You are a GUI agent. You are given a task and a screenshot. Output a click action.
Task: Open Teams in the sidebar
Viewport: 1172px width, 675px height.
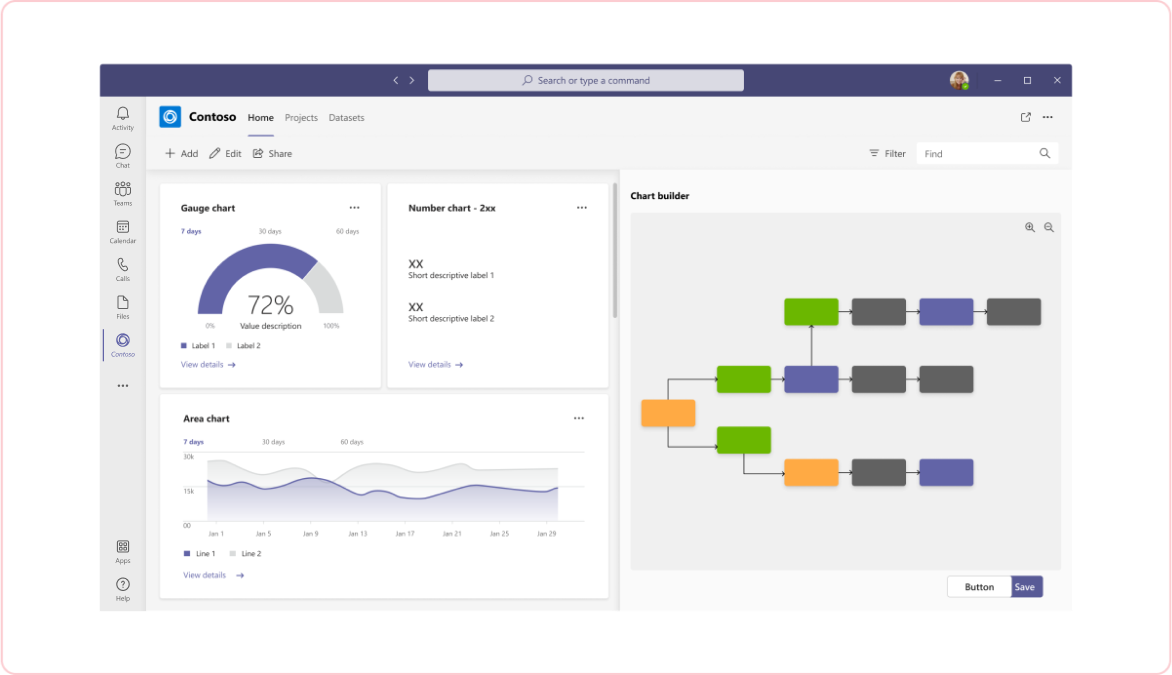click(123, 194)
